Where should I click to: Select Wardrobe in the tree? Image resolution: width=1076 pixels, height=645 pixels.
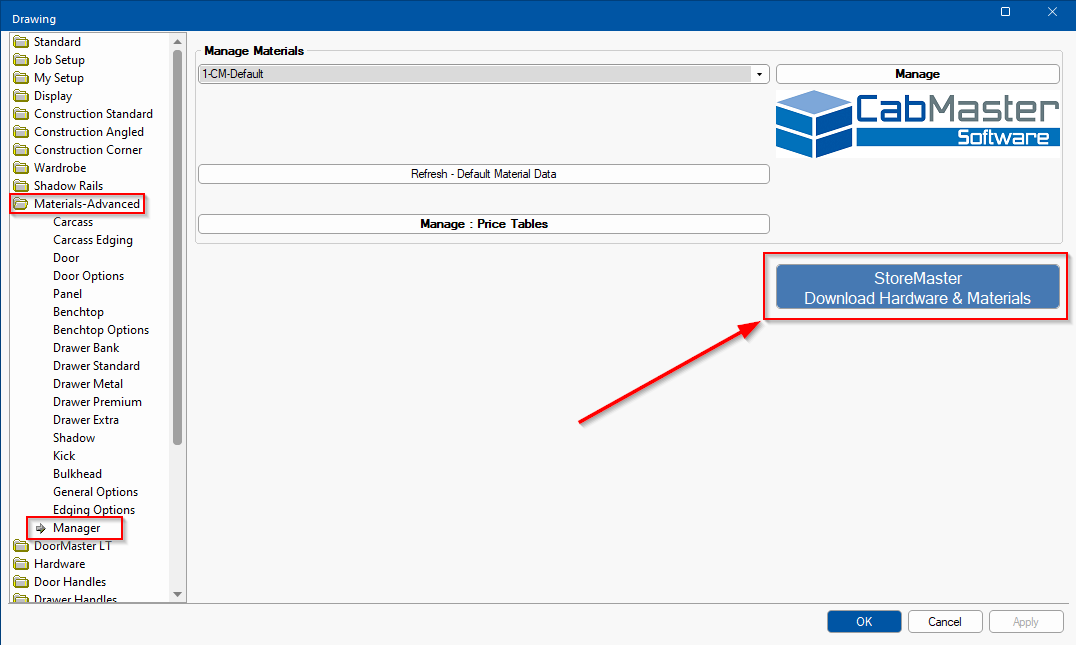[60, 167]
